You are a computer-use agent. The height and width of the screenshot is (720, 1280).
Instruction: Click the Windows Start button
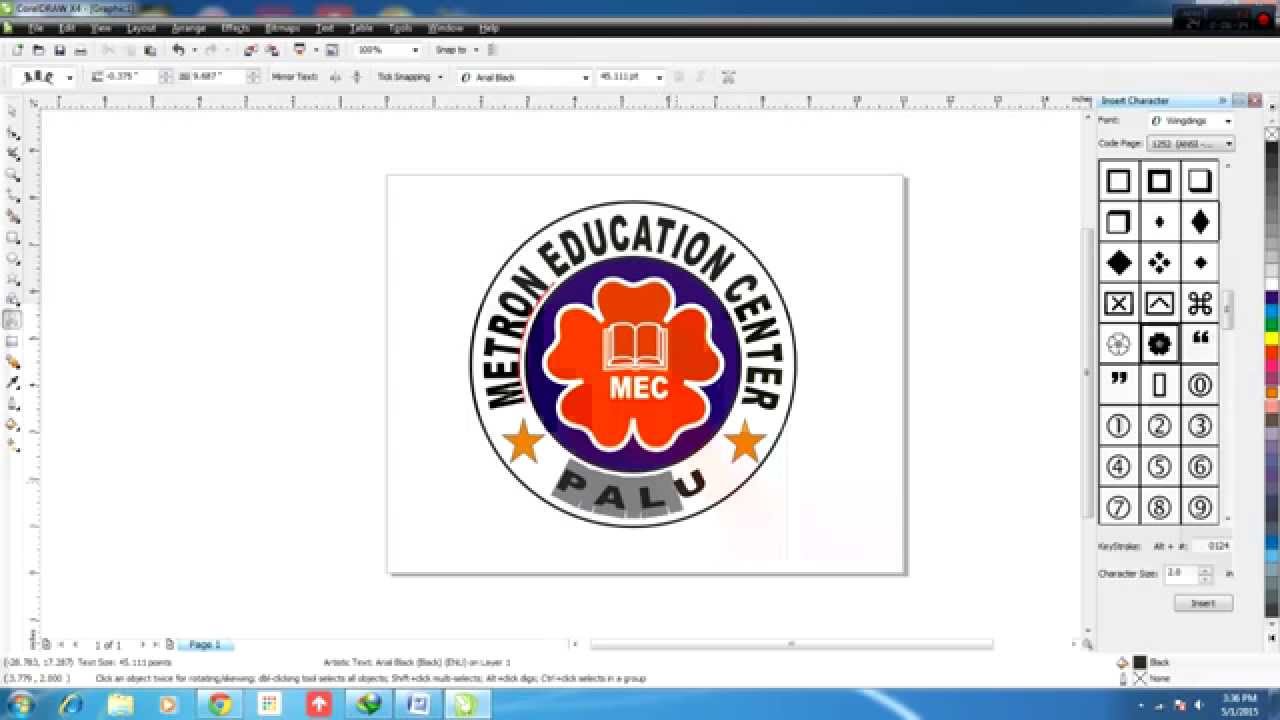click(20, 704)
